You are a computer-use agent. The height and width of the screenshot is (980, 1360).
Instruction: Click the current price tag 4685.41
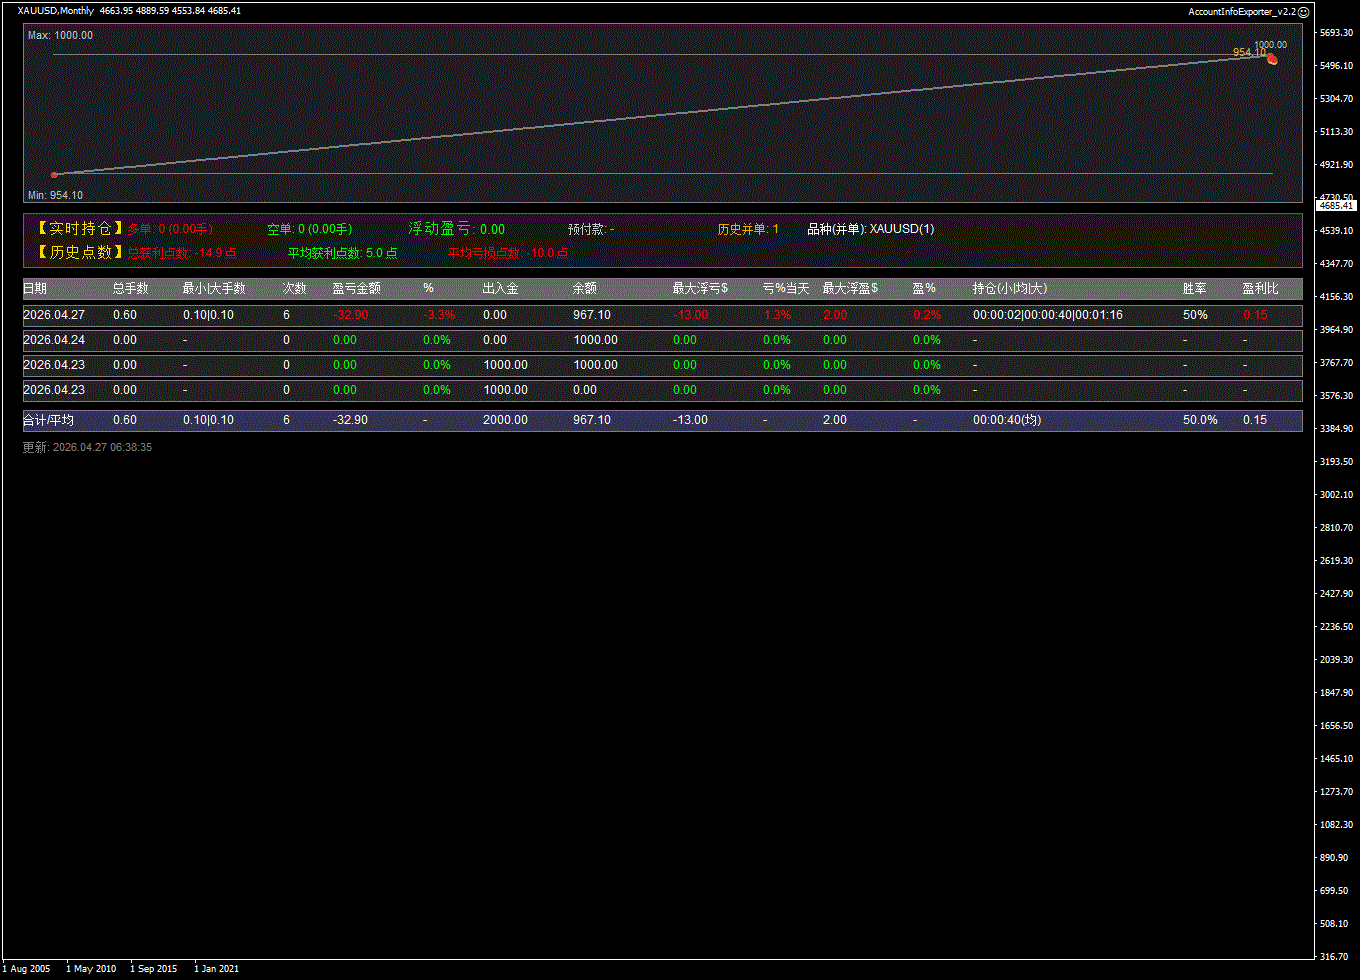tap(1336, 205)
